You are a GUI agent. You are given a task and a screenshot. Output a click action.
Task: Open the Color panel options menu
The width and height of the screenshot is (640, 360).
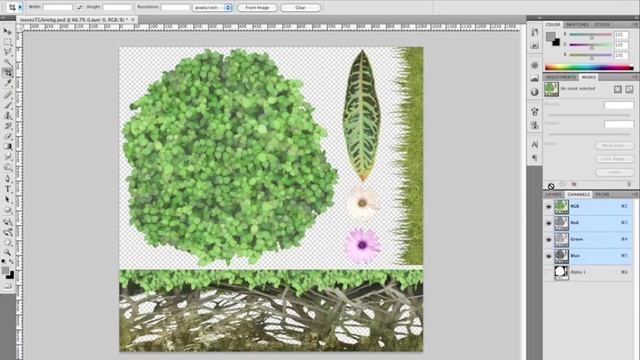click(x=635, y=25)
